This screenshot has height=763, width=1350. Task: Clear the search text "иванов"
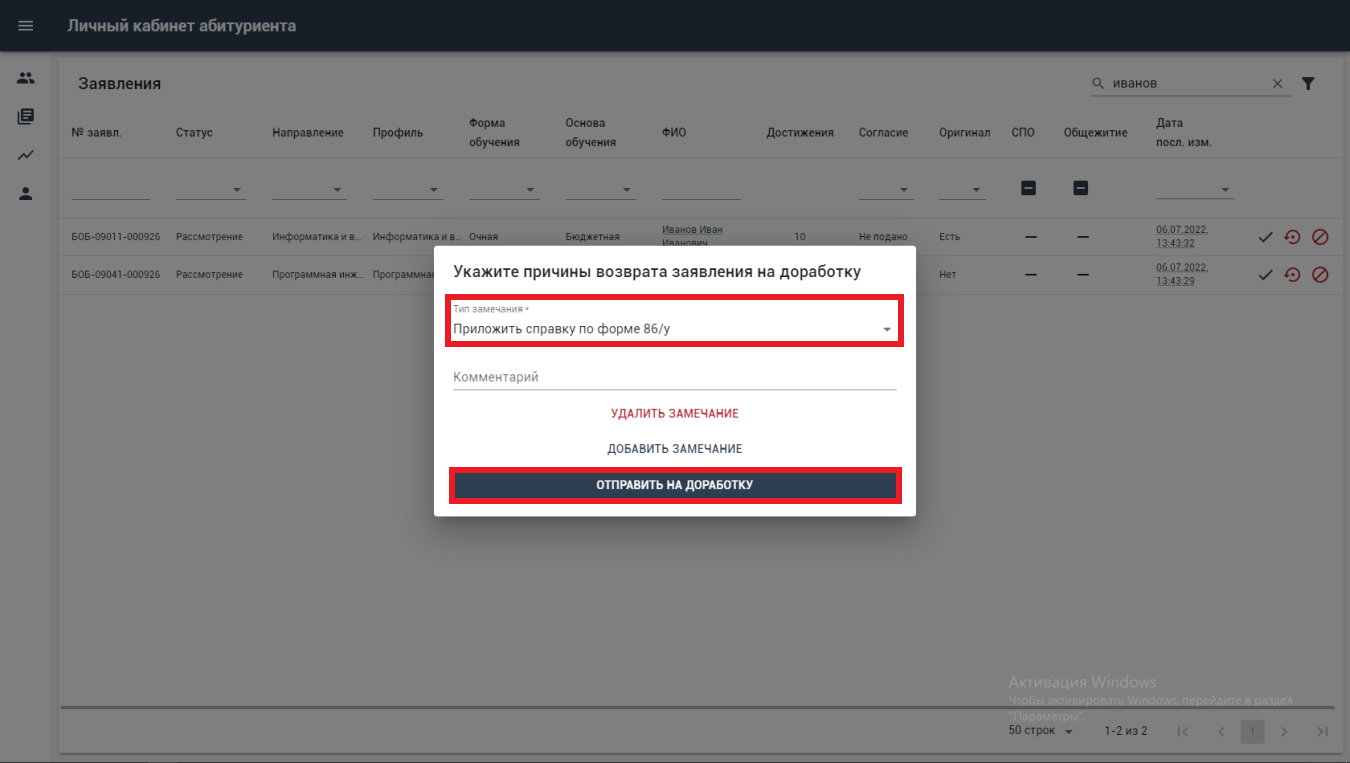(1277, 84)
